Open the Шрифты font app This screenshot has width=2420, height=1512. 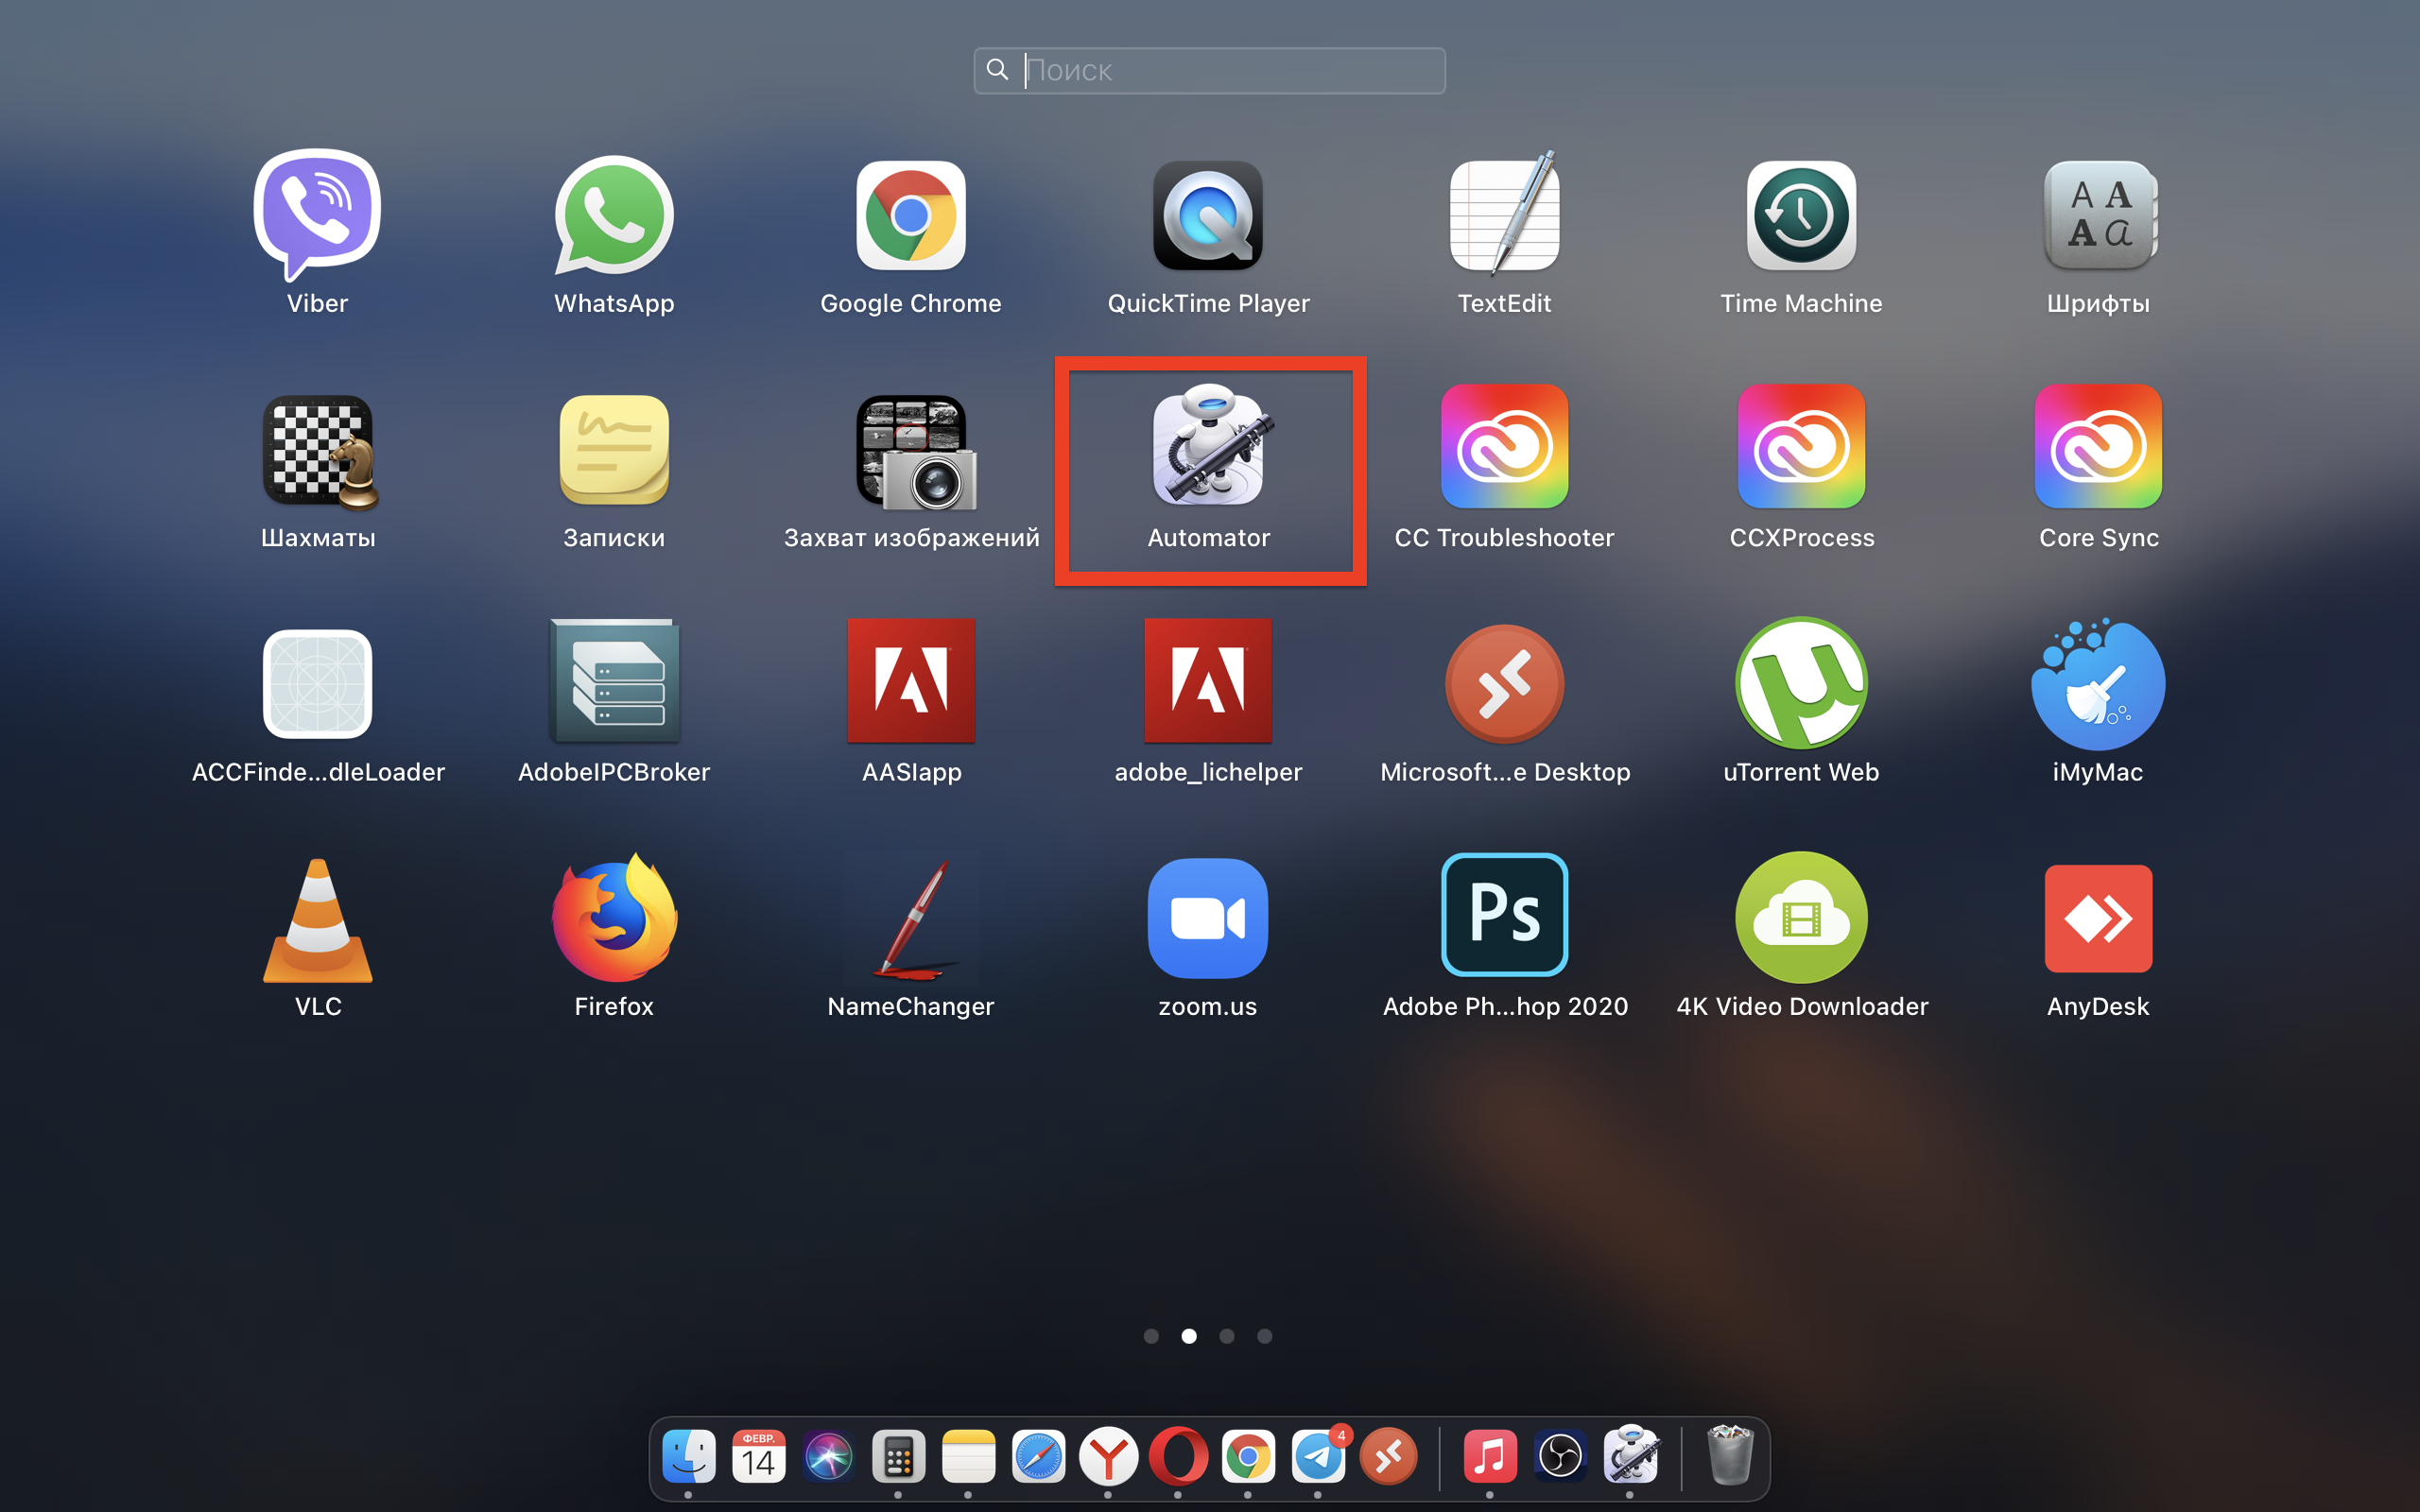[x=2098, y=215]
